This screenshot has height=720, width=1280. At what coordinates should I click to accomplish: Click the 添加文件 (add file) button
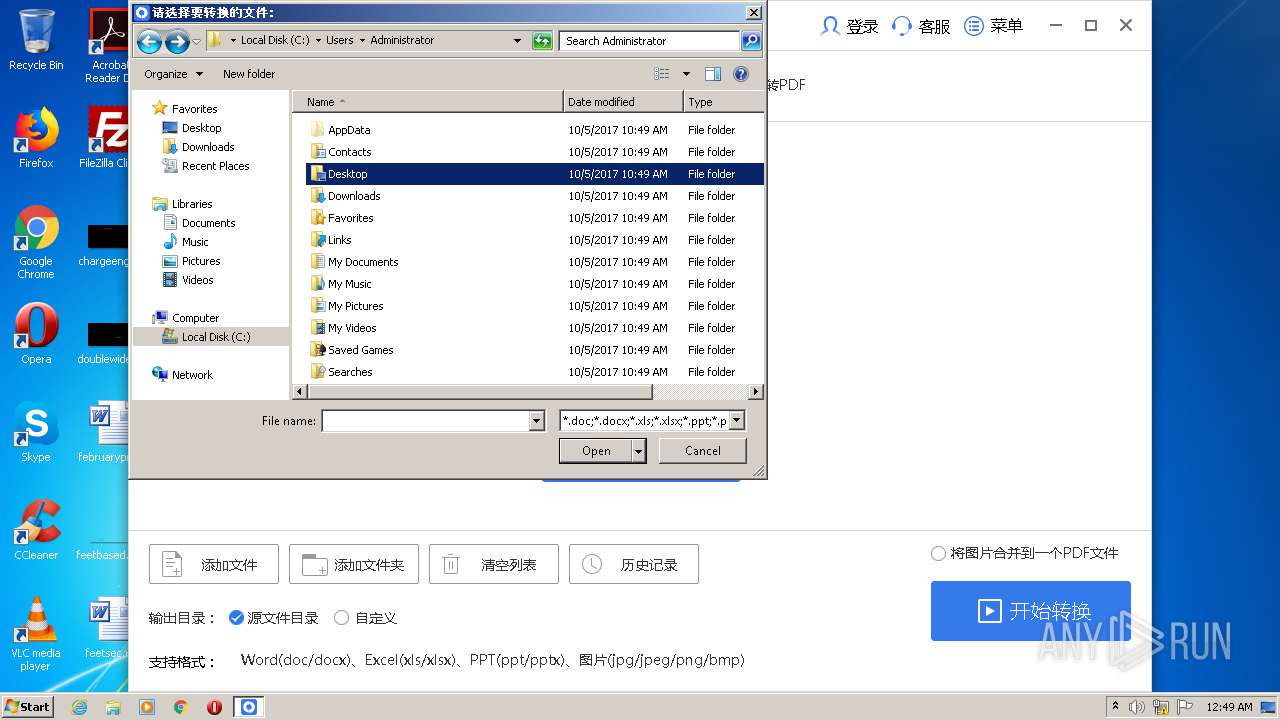coord(214,565)
